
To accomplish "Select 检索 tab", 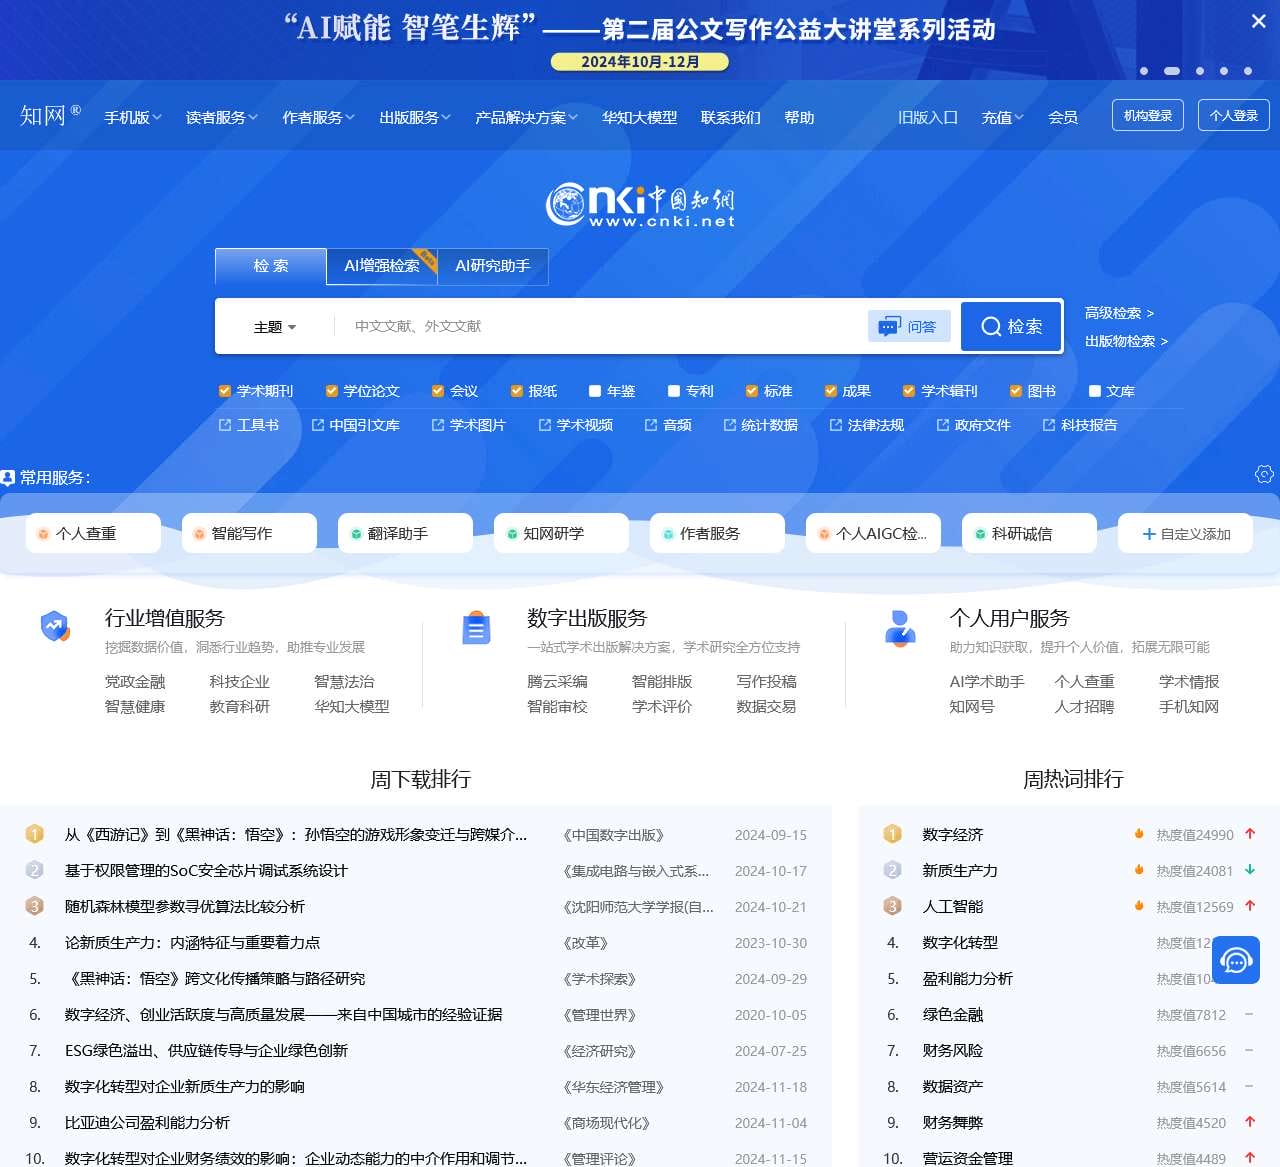I will point(271,266).
